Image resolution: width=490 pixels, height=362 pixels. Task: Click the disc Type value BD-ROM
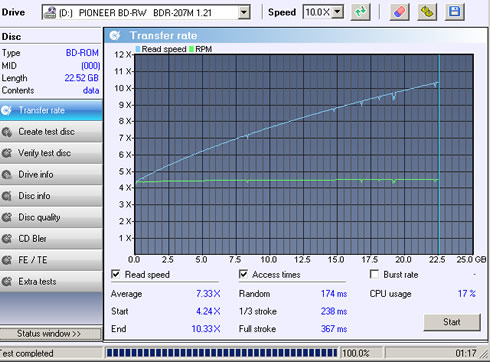point(82,53)
